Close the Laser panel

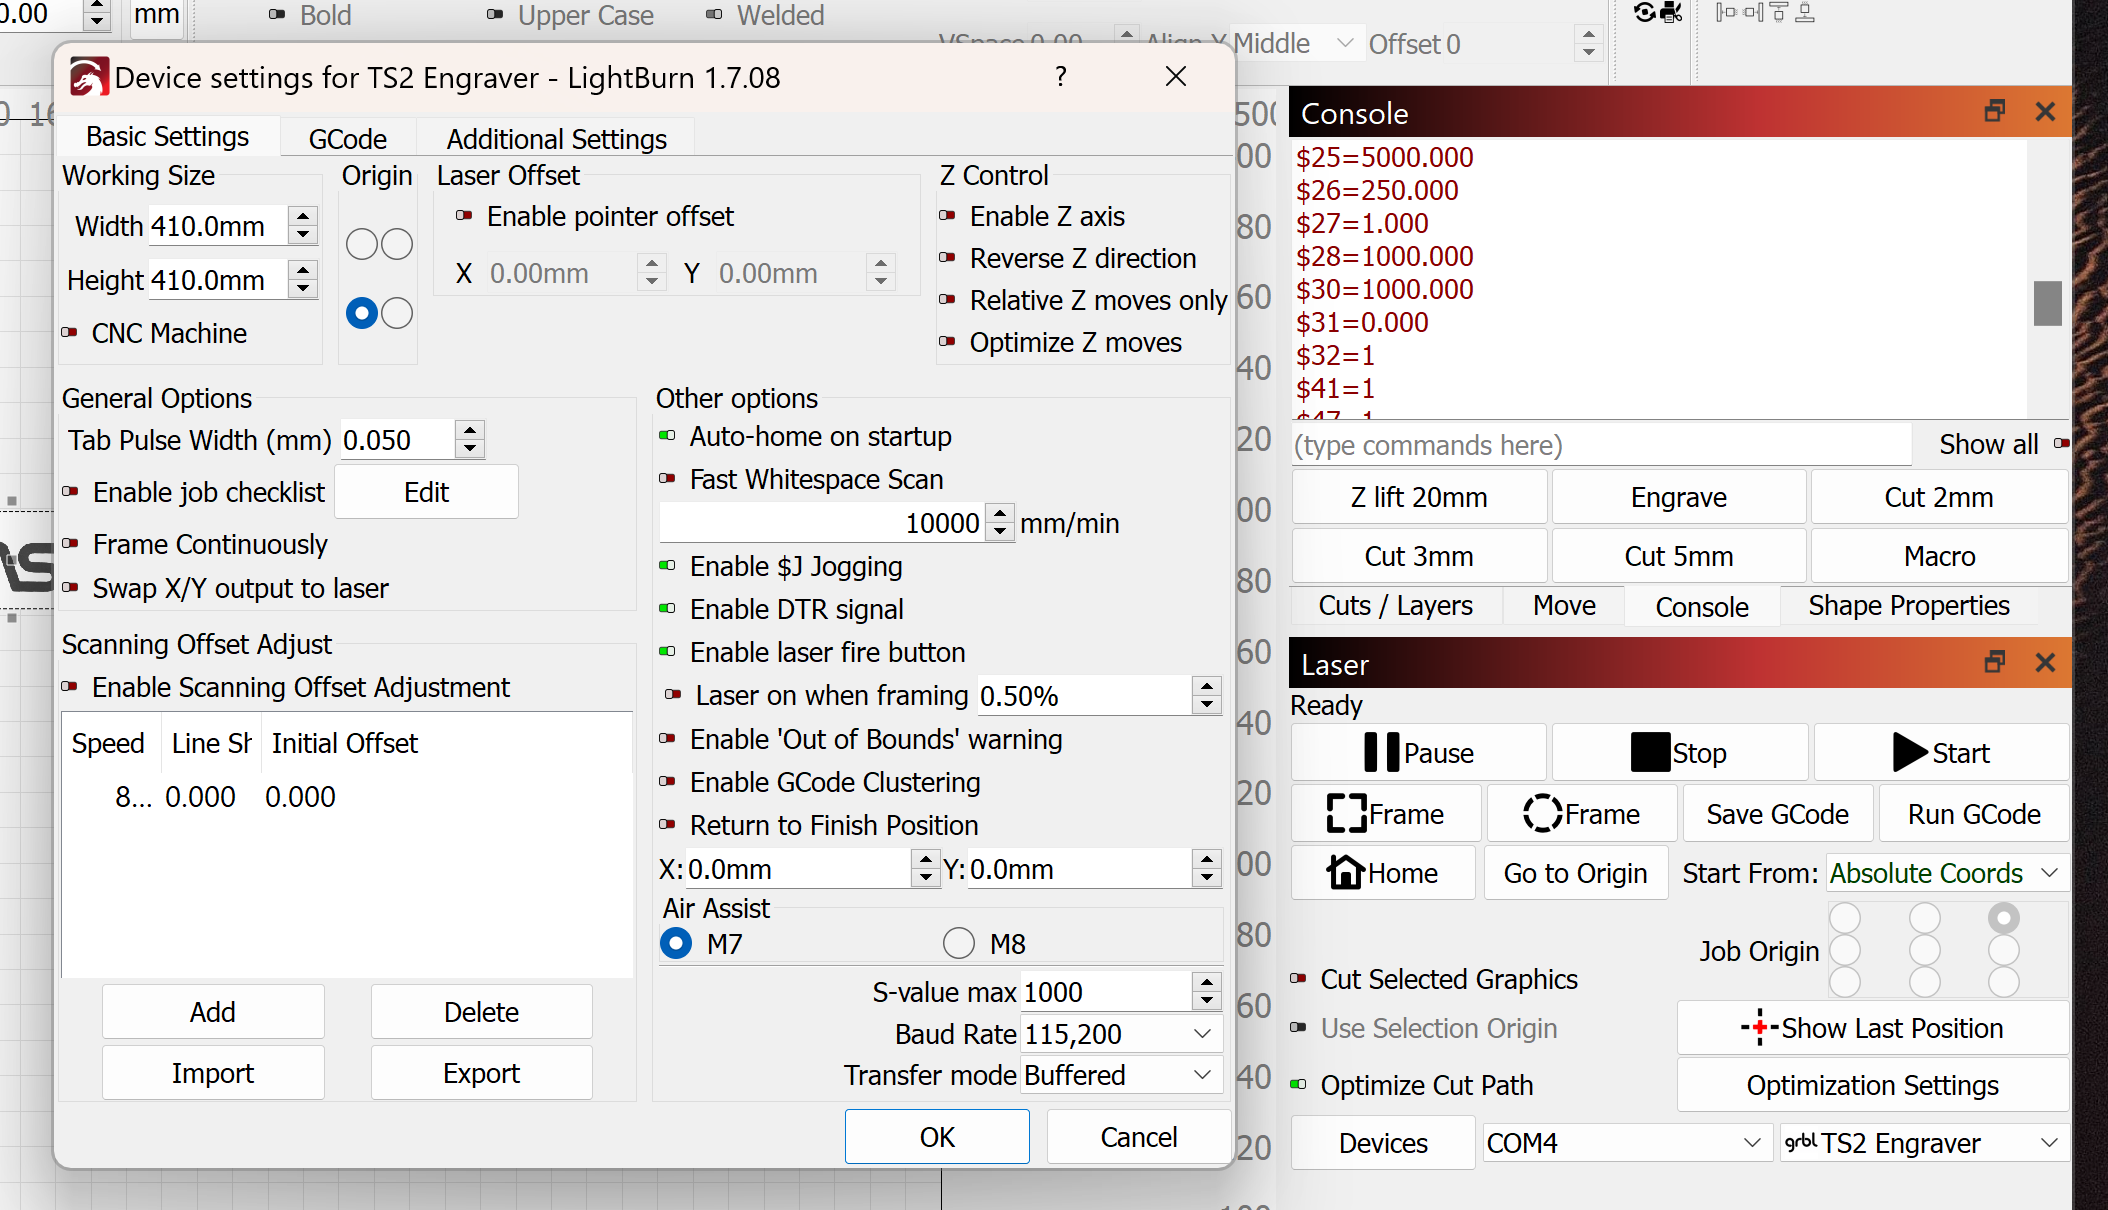coord(2046,662)
